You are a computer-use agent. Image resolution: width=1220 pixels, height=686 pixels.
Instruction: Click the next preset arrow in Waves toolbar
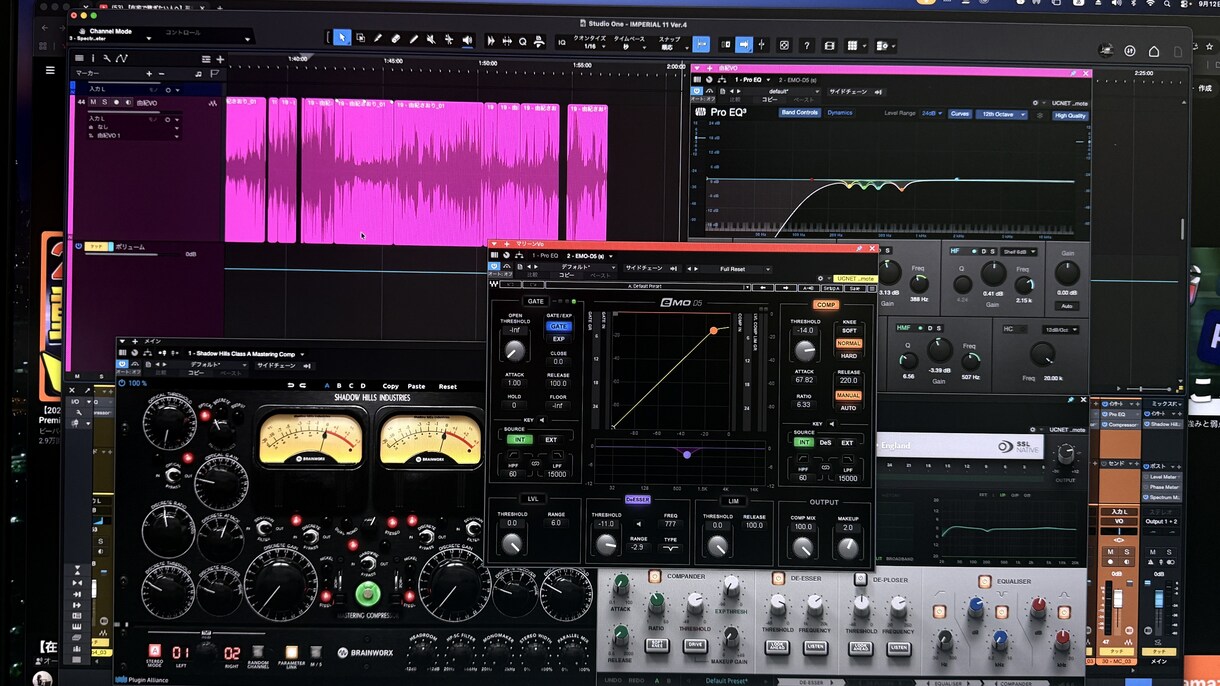tap(786, 288)
